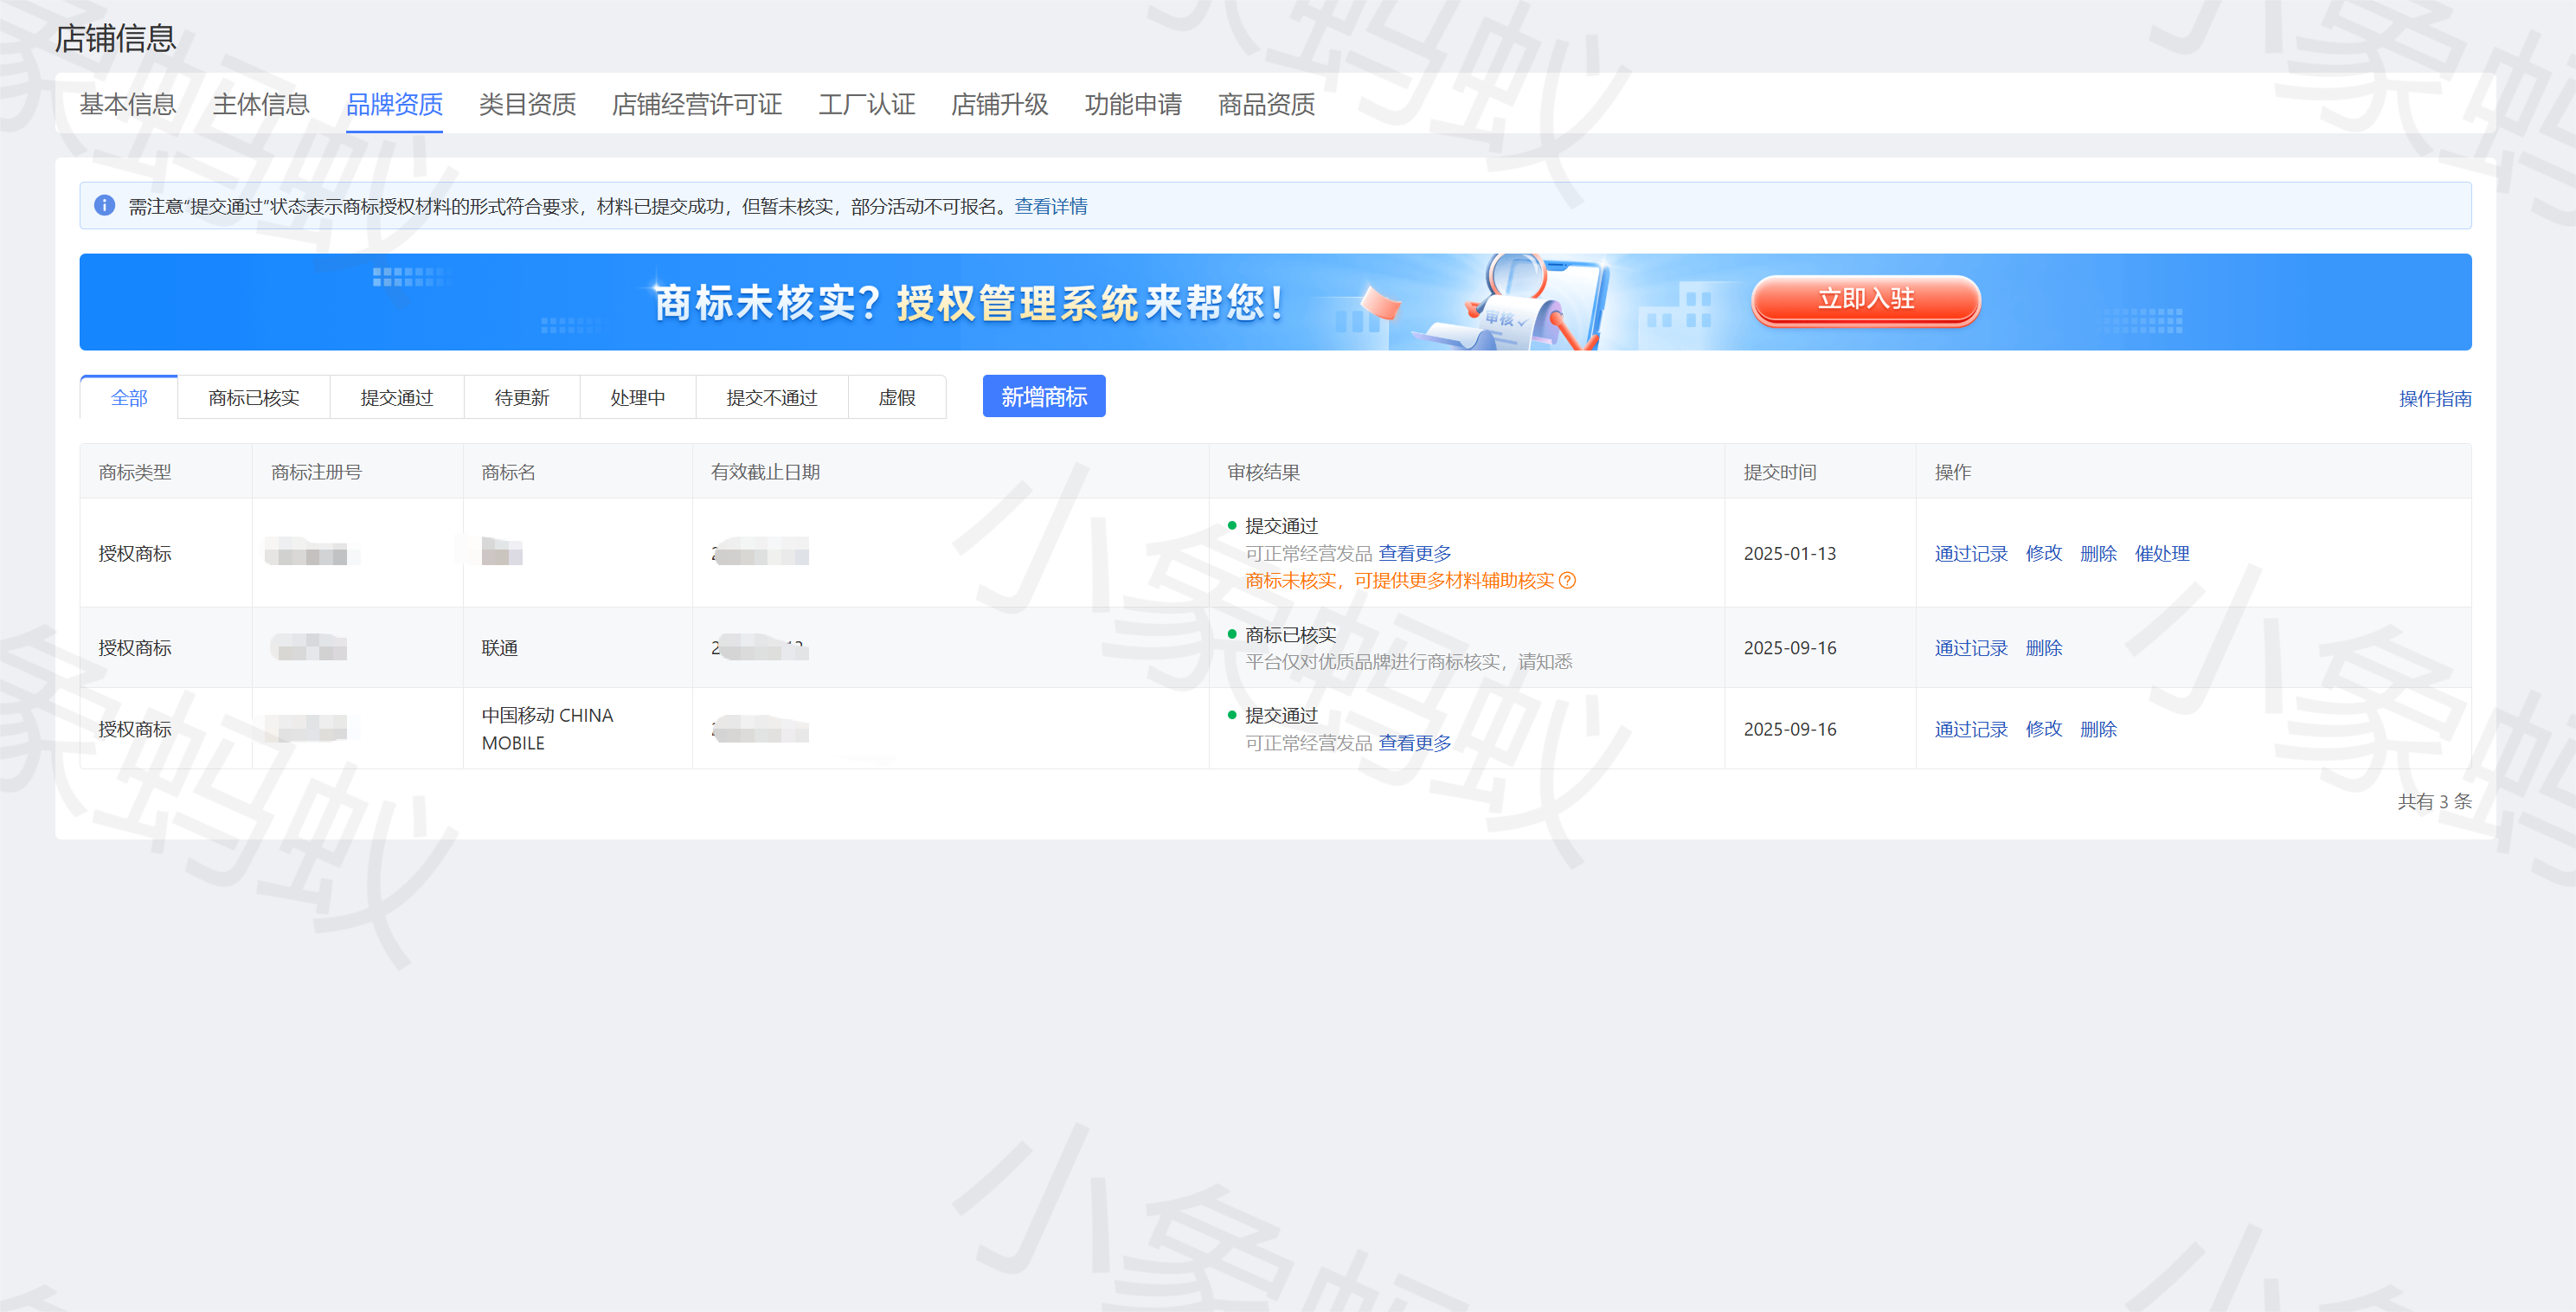2576x1312 pixels.
Task: Filter by 处理中 status
Action: pos(638,398)
